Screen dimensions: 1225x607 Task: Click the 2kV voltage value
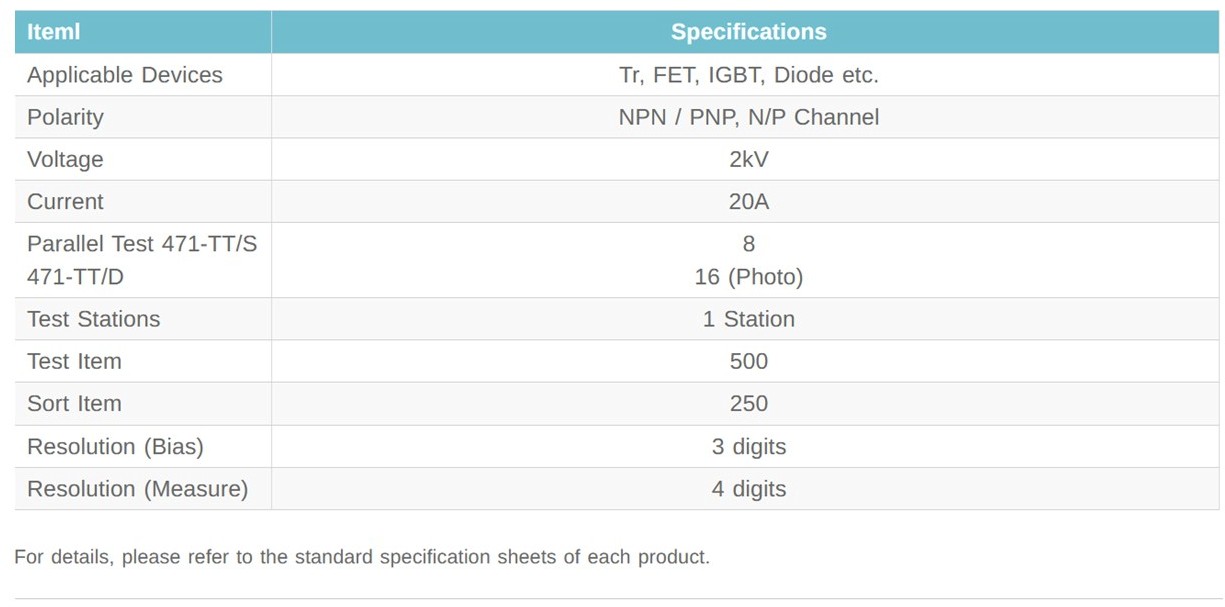coord(748,160)
